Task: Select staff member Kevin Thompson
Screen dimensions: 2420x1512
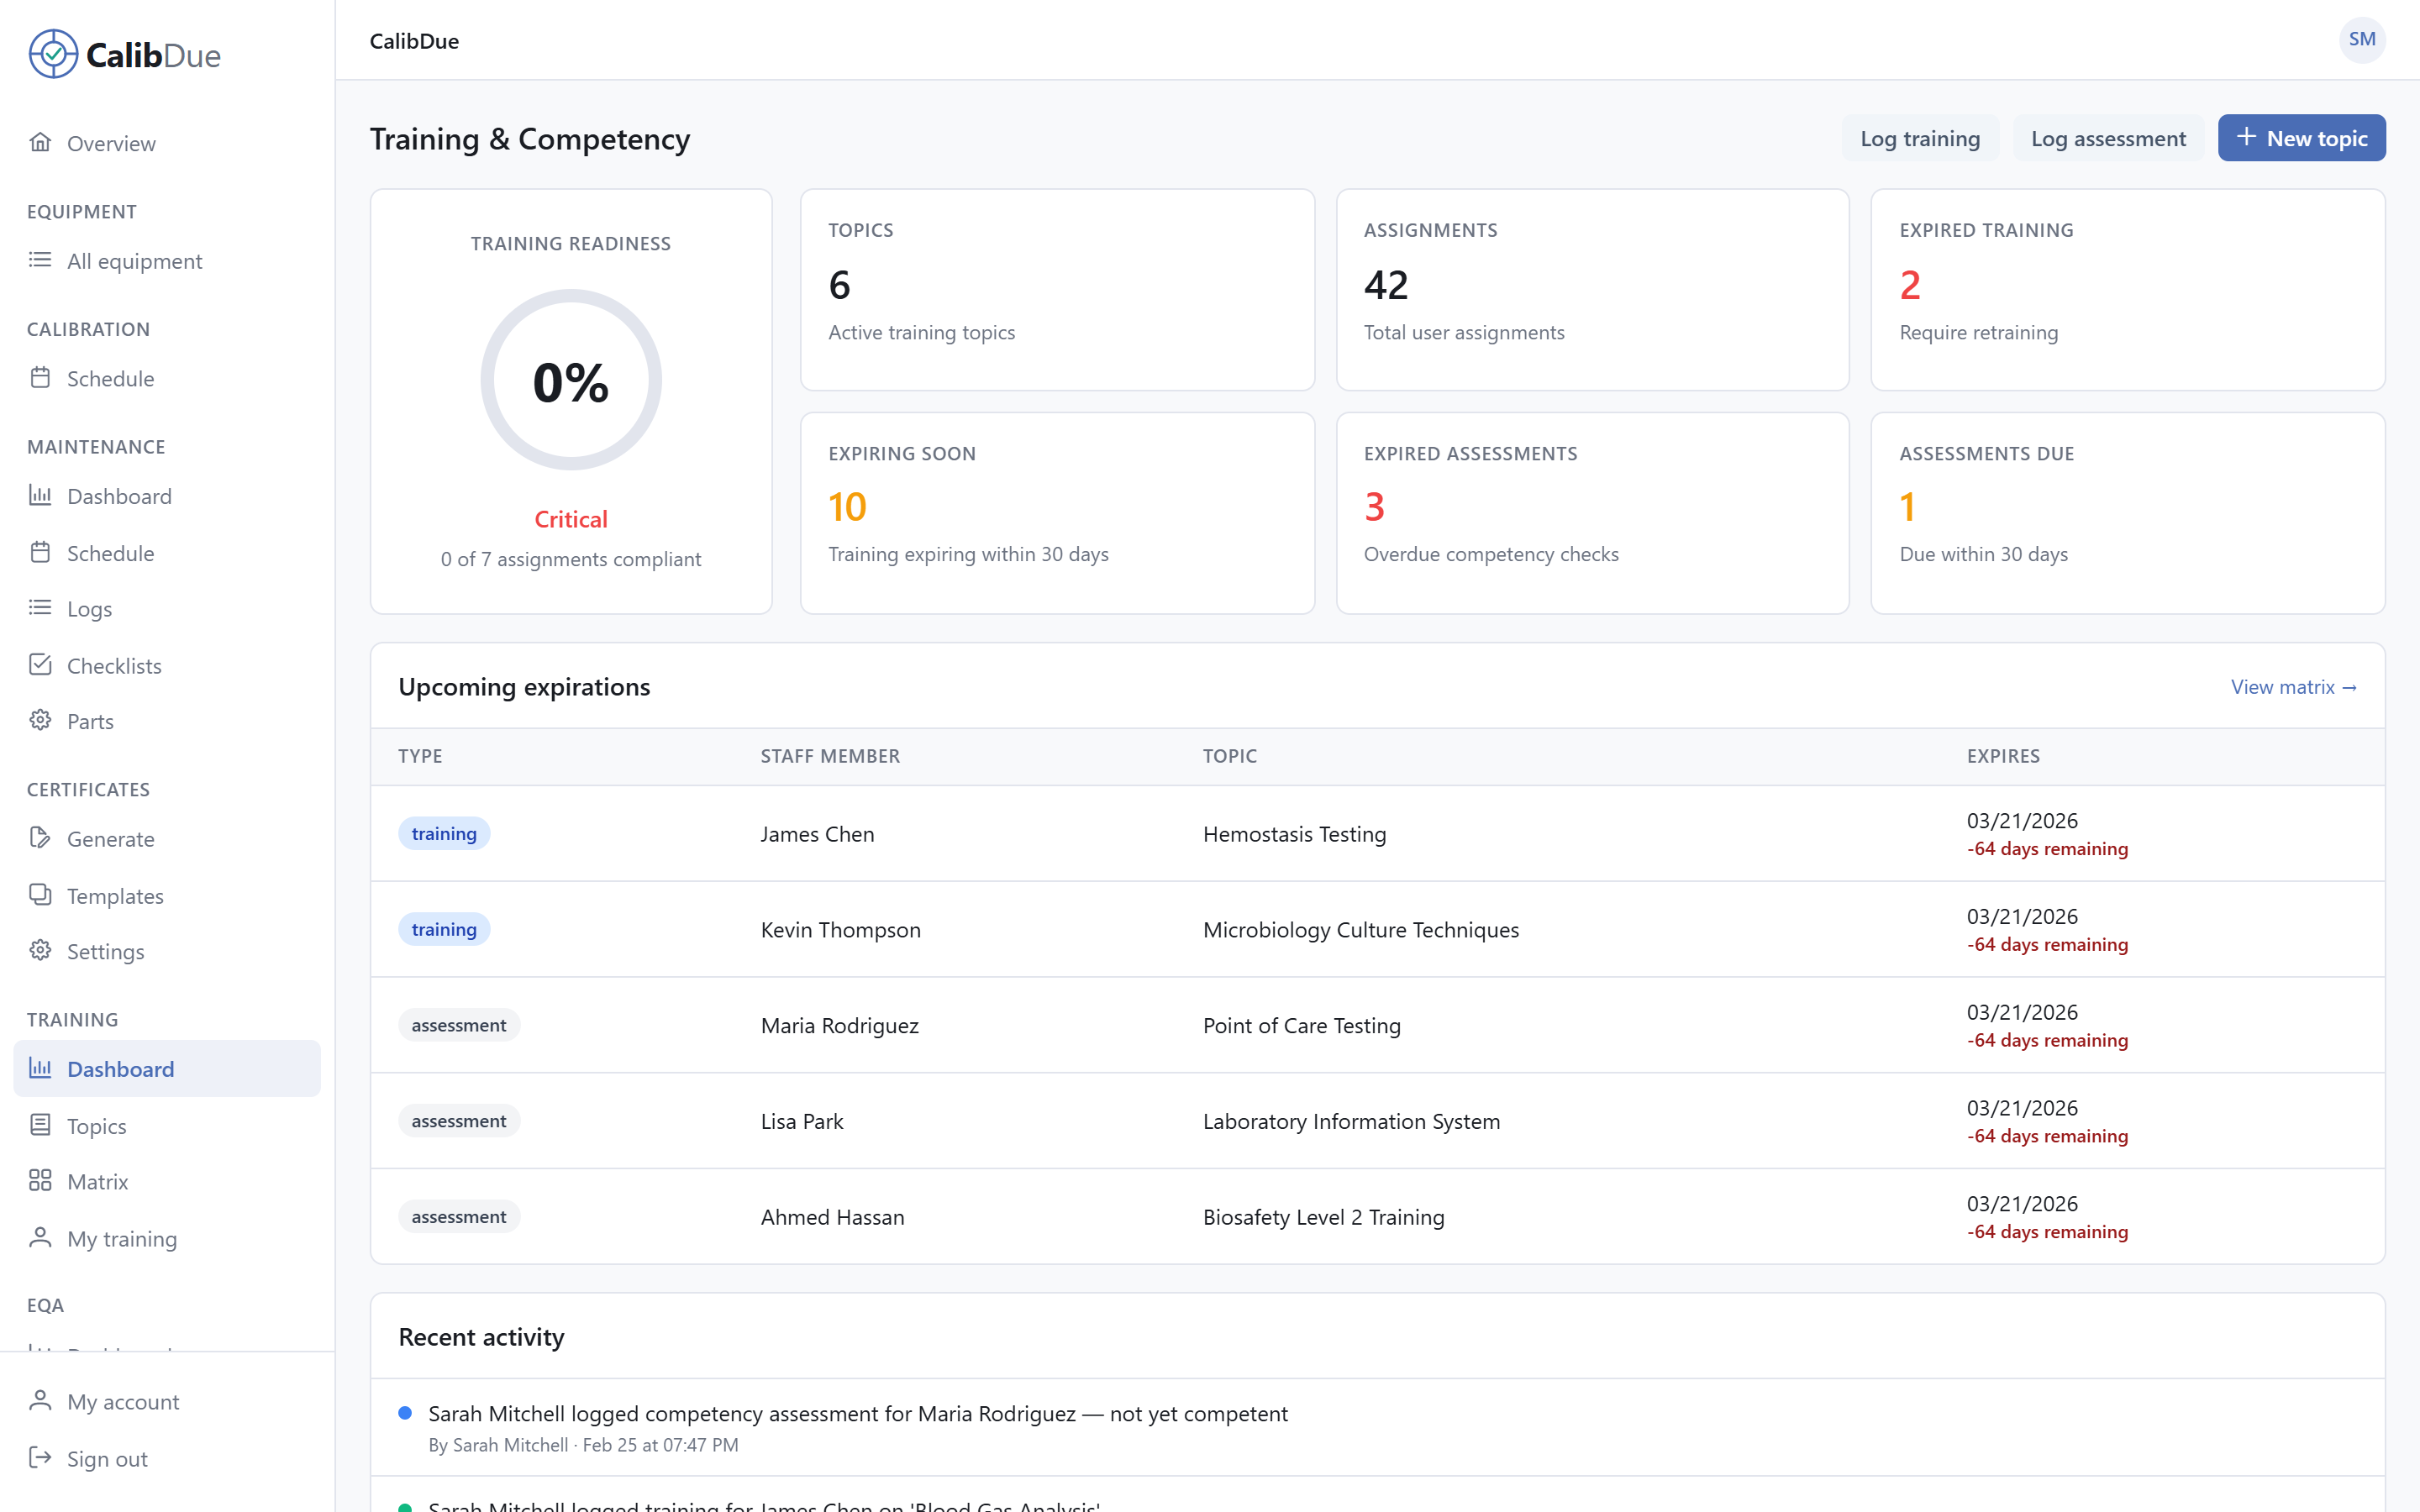Action: 840,930
